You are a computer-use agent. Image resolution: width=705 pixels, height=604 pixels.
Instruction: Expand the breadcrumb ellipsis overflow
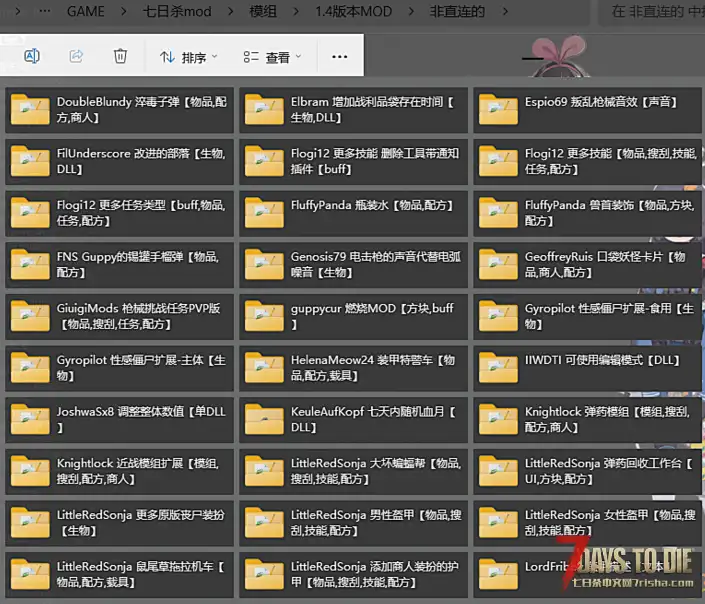point(45,11)
